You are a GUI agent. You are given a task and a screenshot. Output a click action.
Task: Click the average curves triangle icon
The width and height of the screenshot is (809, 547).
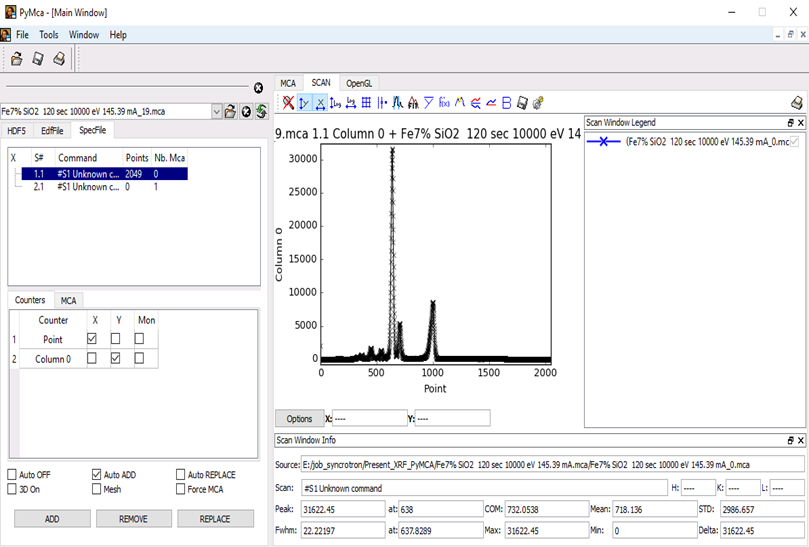click(x=429, y=103)
